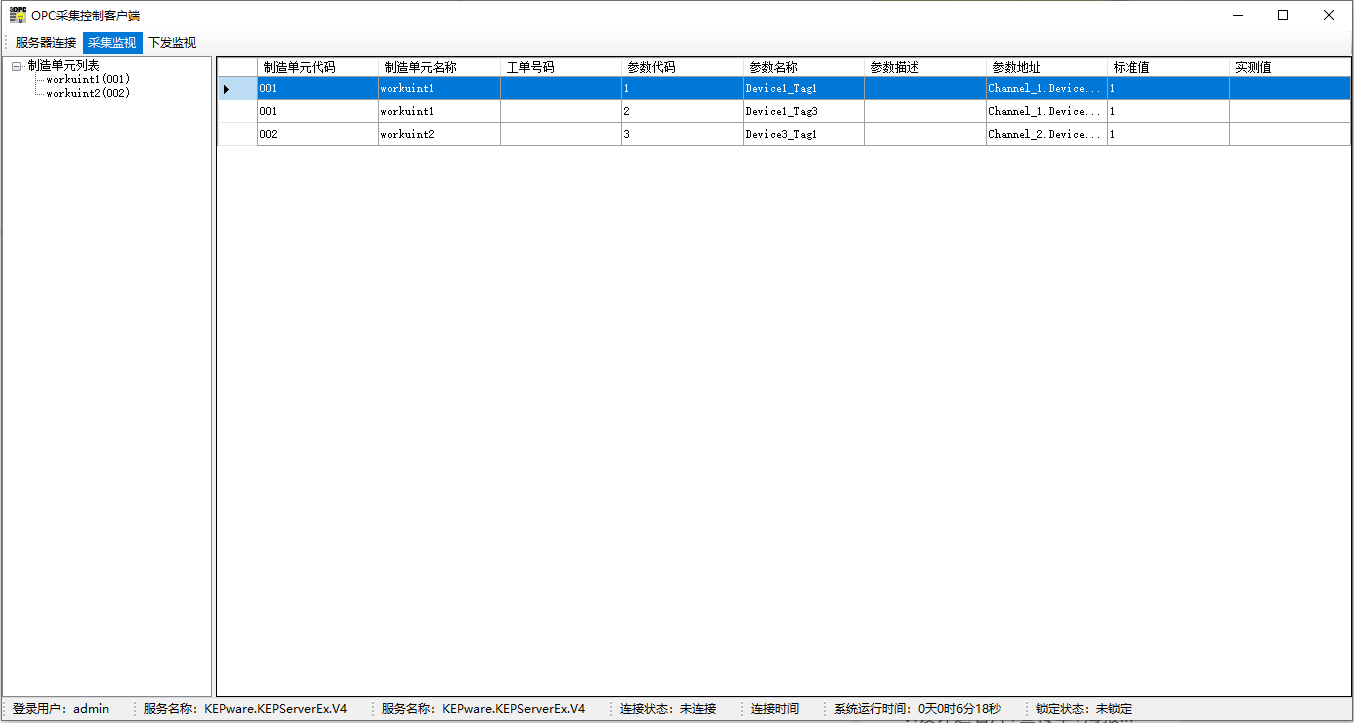Click the Device1_Tag3 cell
This screenshot has width=1354, height=723.
(804, 111)
